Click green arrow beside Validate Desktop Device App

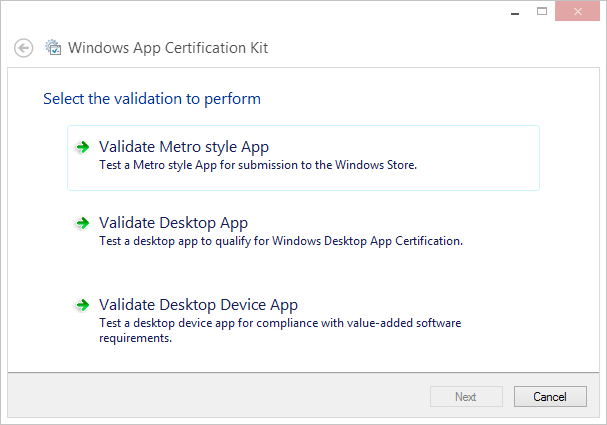[x=82, y=305]
